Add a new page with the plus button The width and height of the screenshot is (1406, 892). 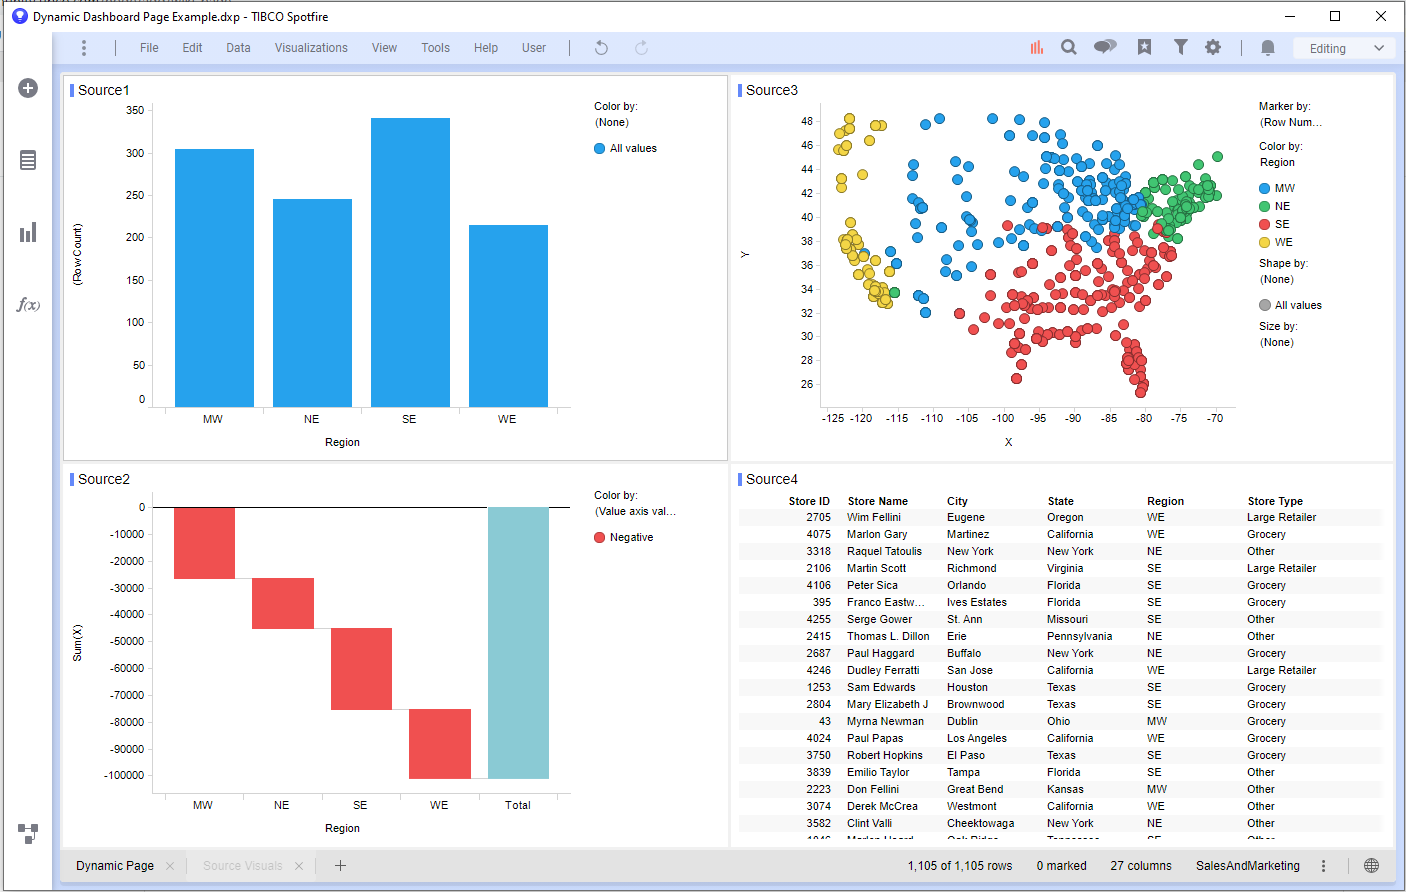(x=340, y=865)
